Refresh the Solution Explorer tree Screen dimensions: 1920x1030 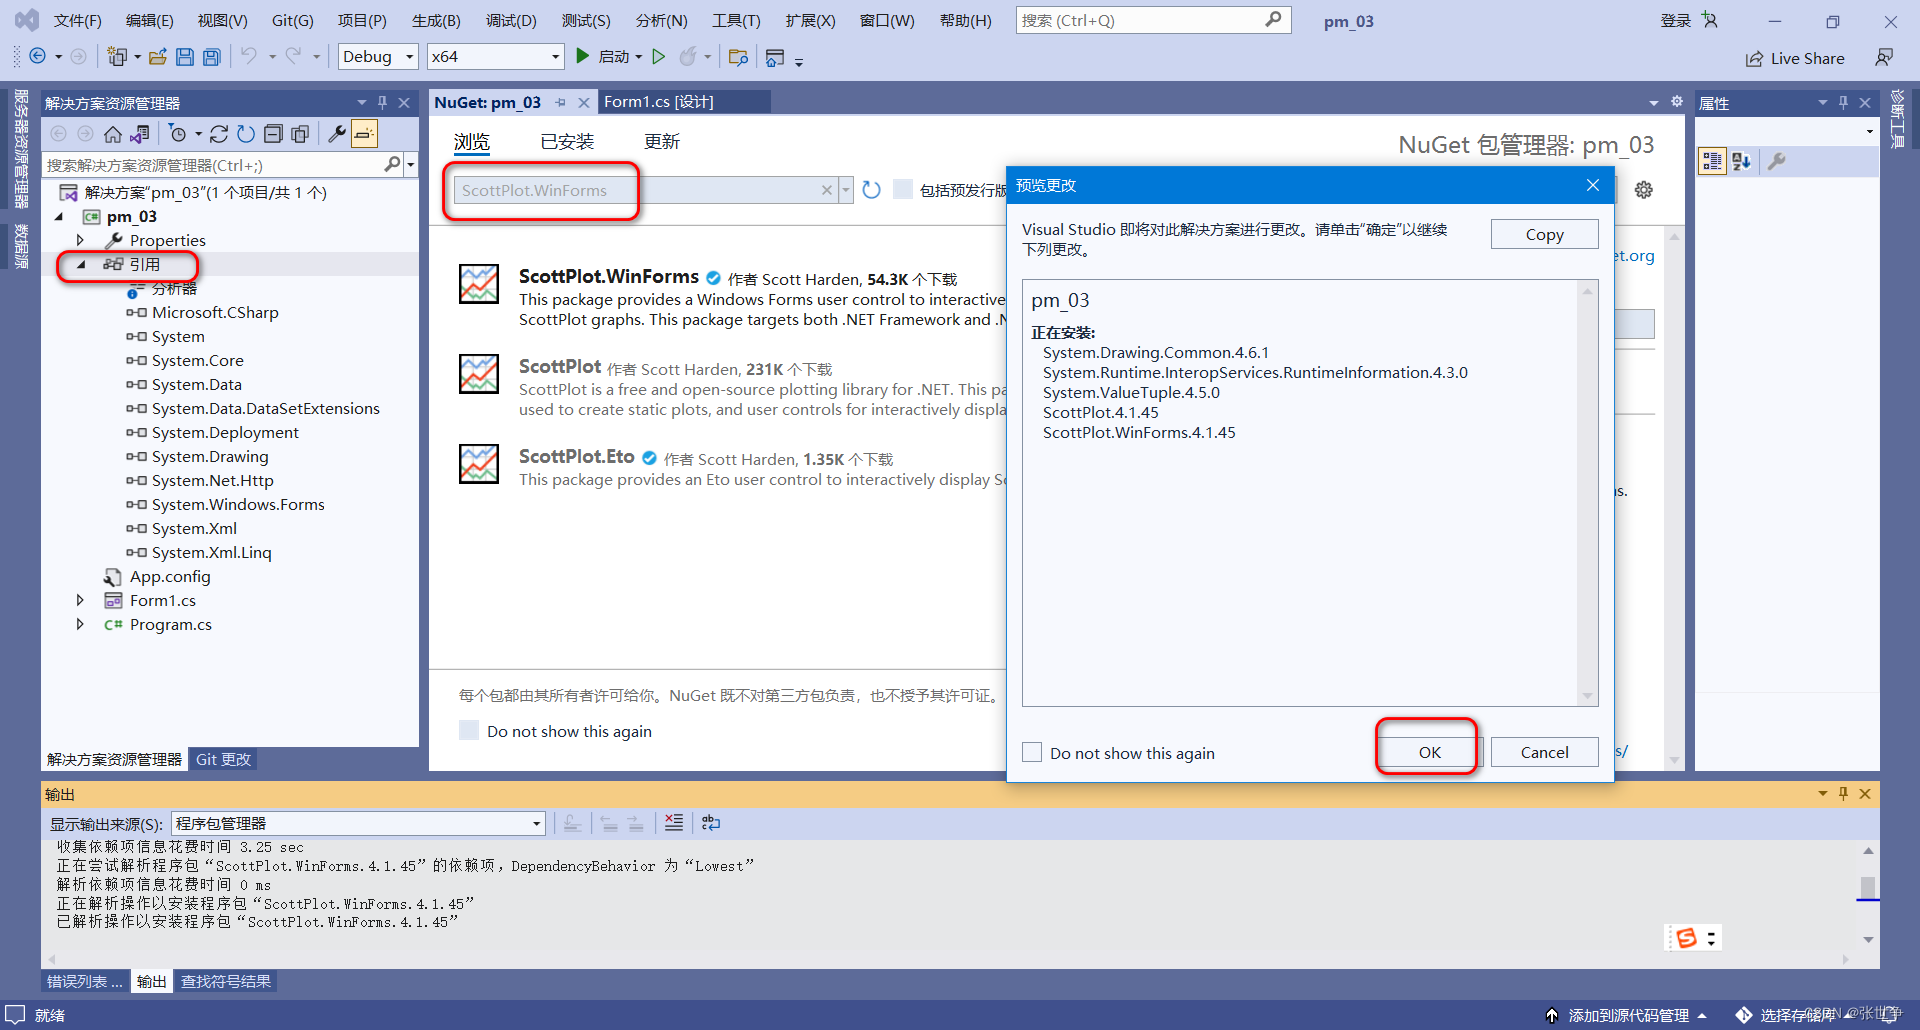tap(246, 134)
